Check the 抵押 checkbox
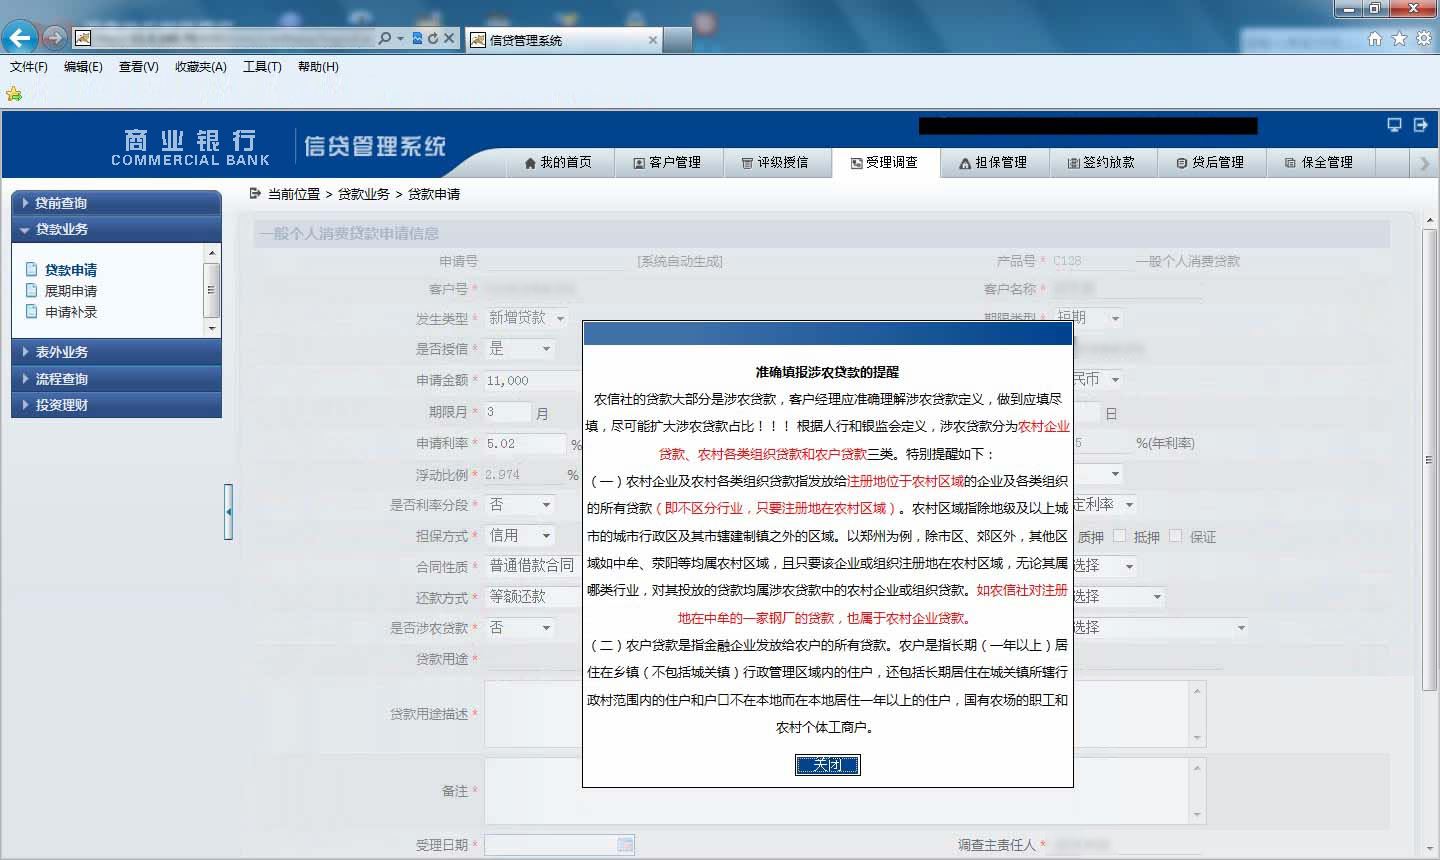 point(1119,536)
